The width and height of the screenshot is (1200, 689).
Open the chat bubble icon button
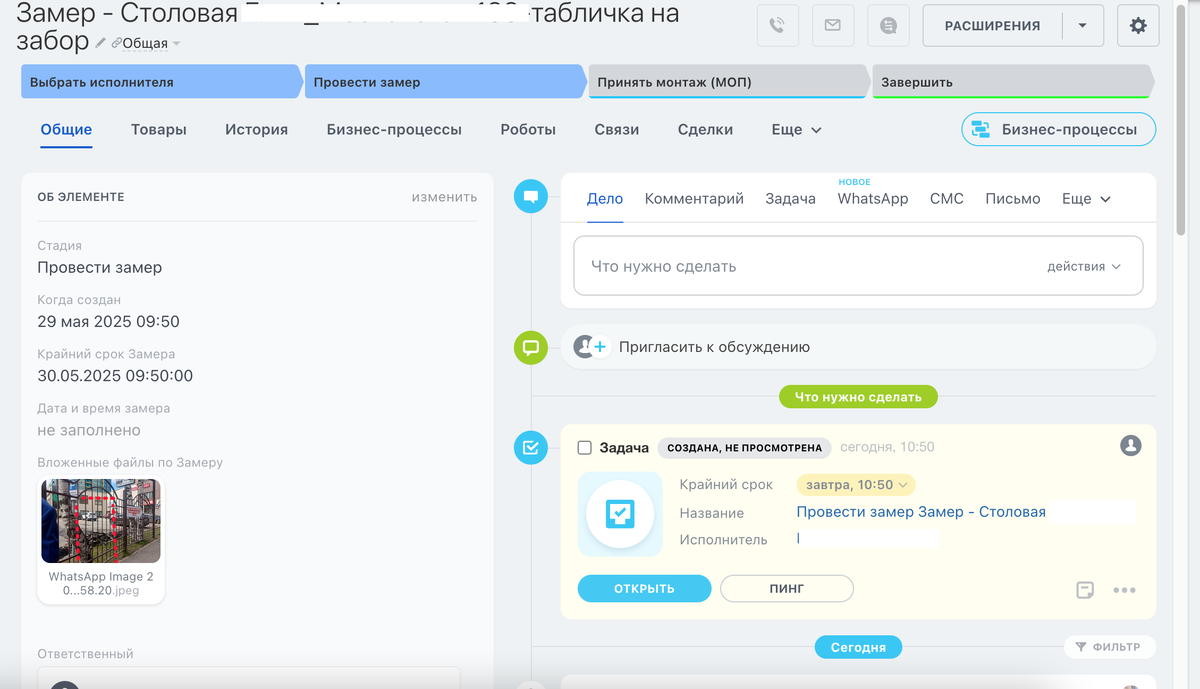888,26
